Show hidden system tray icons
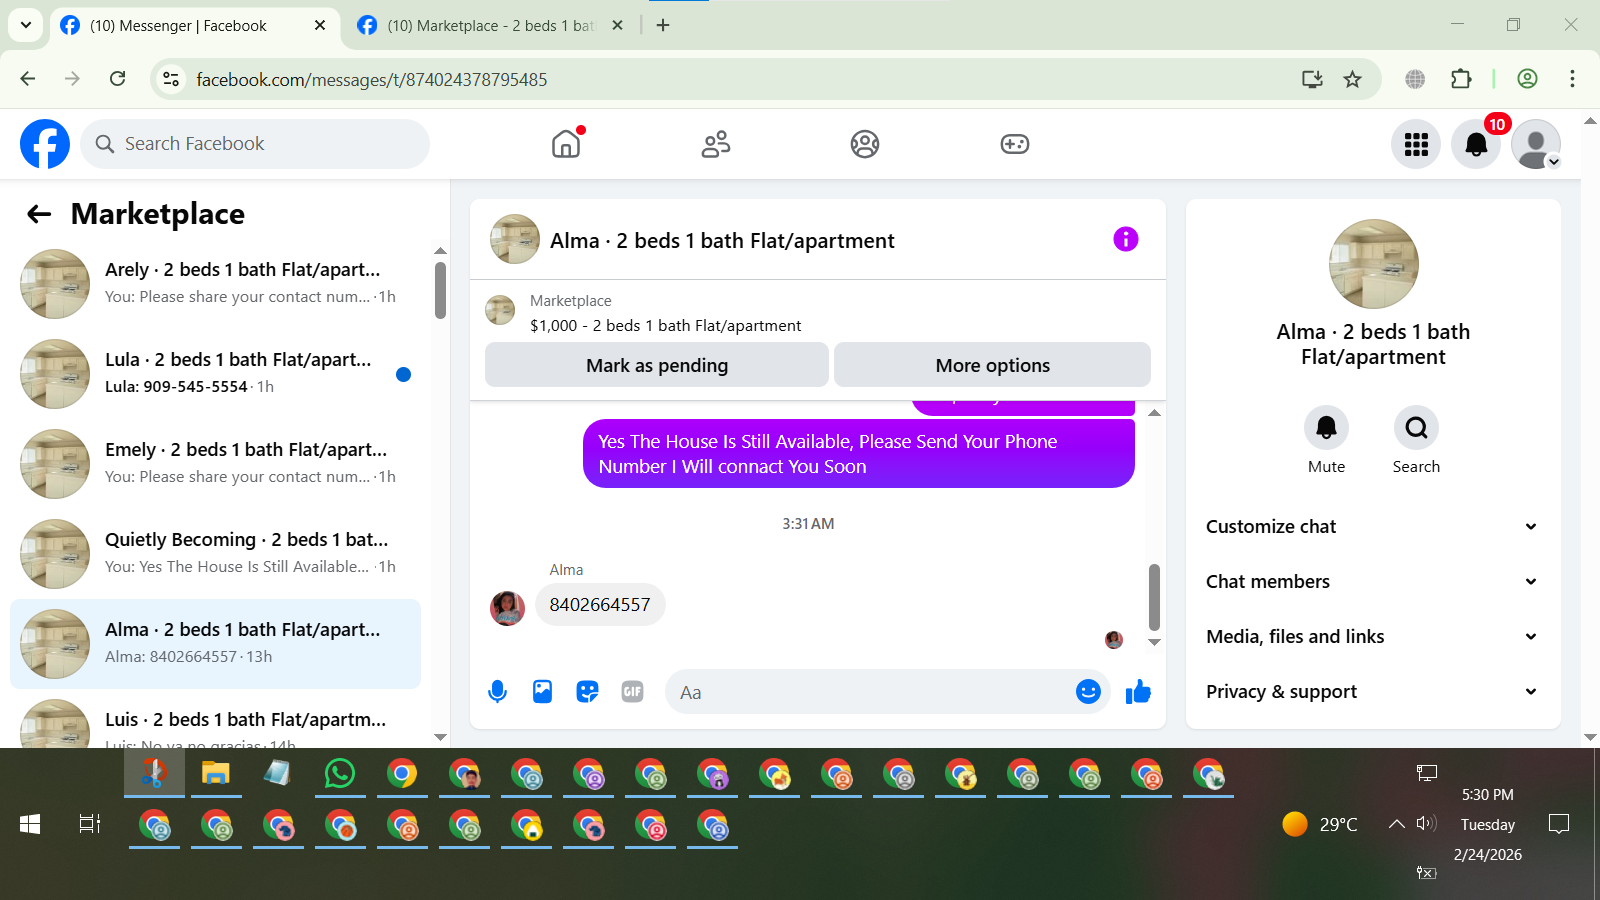Viewport: 1600px width, 900px height. (x=1396, y=824)
